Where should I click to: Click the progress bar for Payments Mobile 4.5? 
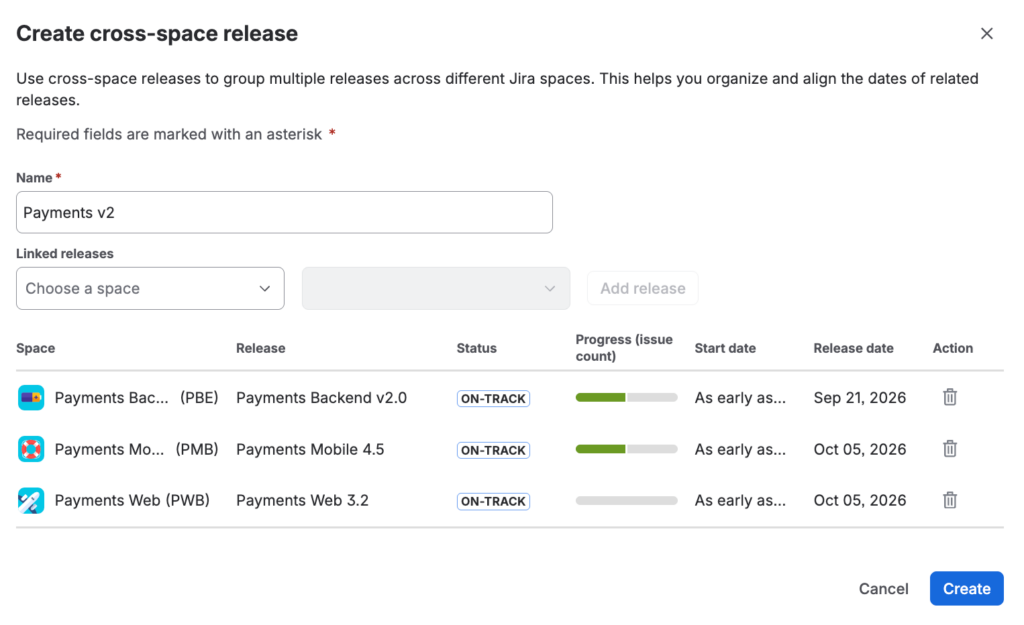(x=626, y=449)
